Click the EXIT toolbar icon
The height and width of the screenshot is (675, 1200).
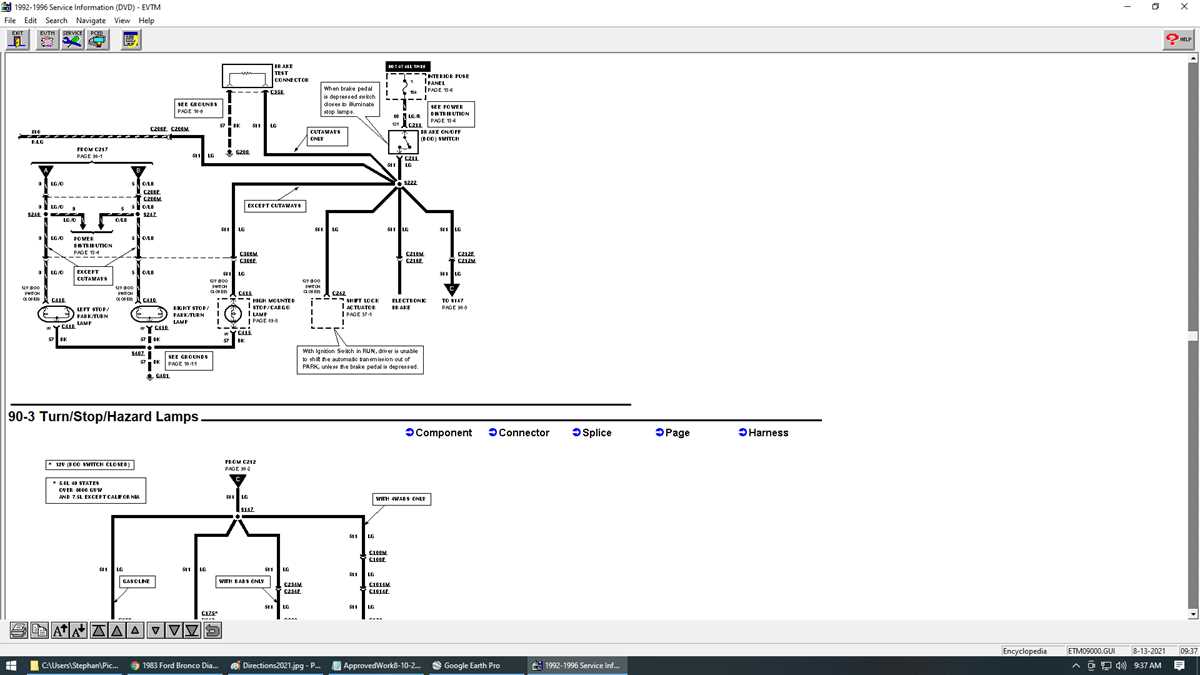[x=17, y=39]
